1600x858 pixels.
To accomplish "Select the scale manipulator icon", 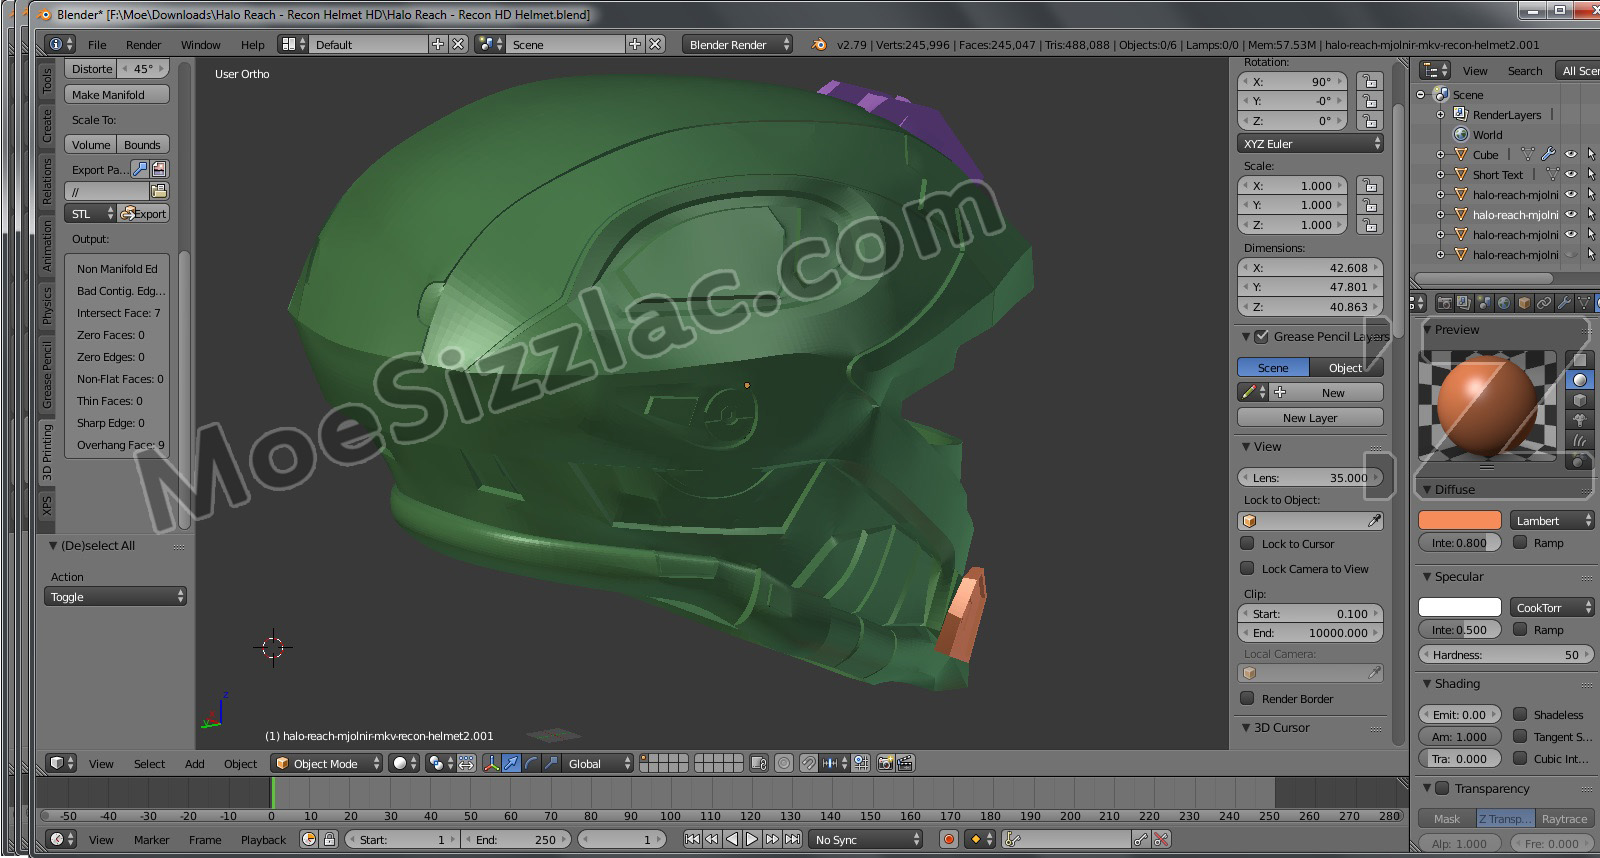I will (551, 763).
